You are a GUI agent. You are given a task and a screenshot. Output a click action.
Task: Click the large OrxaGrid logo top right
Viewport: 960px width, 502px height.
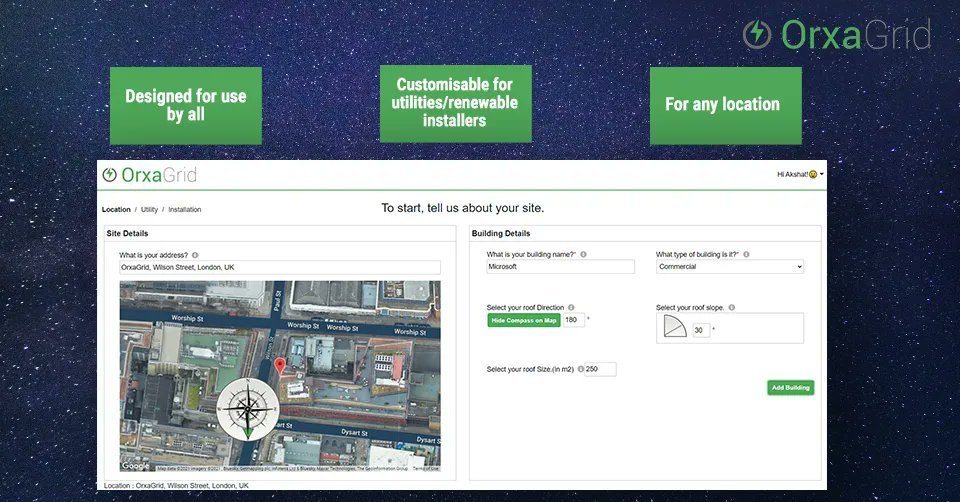tap(838, 34)
